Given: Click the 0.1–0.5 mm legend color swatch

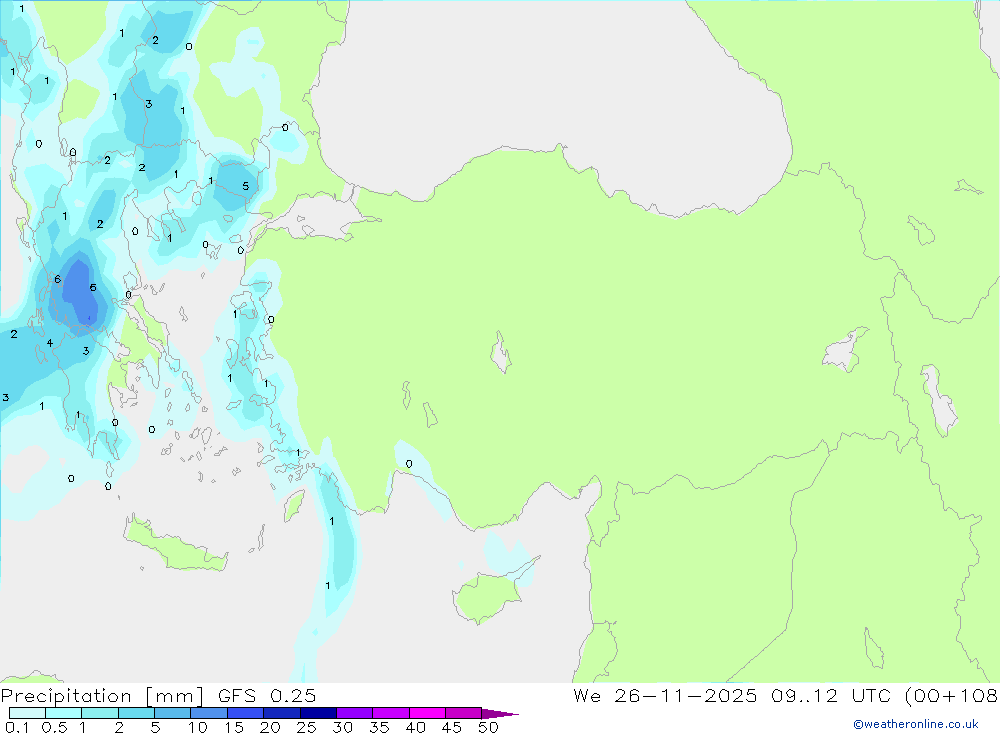Looking at the screenshot, I should coord(27,713).
